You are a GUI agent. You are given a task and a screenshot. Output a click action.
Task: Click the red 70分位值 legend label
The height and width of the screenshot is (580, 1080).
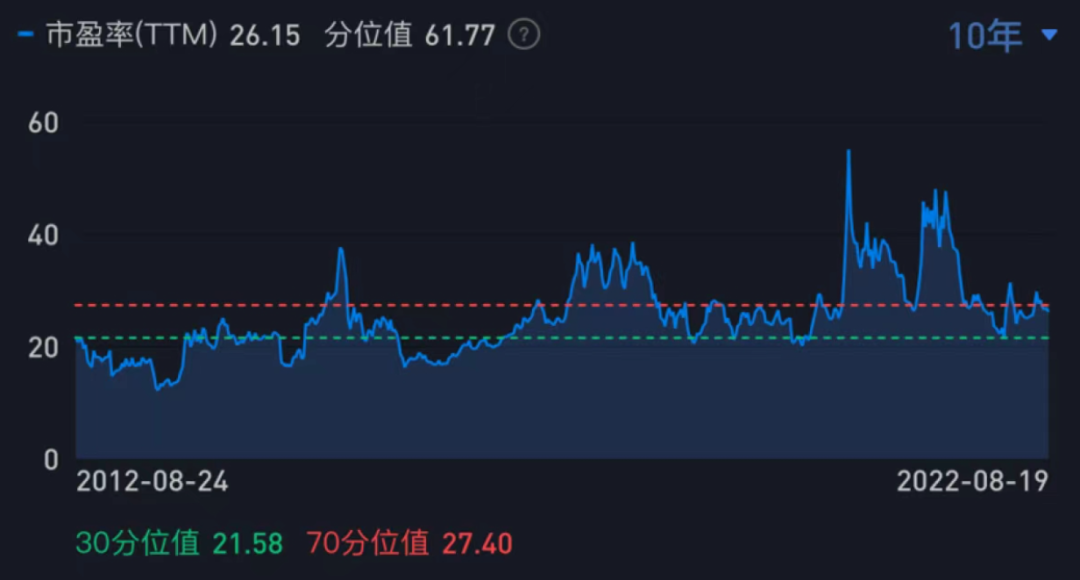click(368, 543)
